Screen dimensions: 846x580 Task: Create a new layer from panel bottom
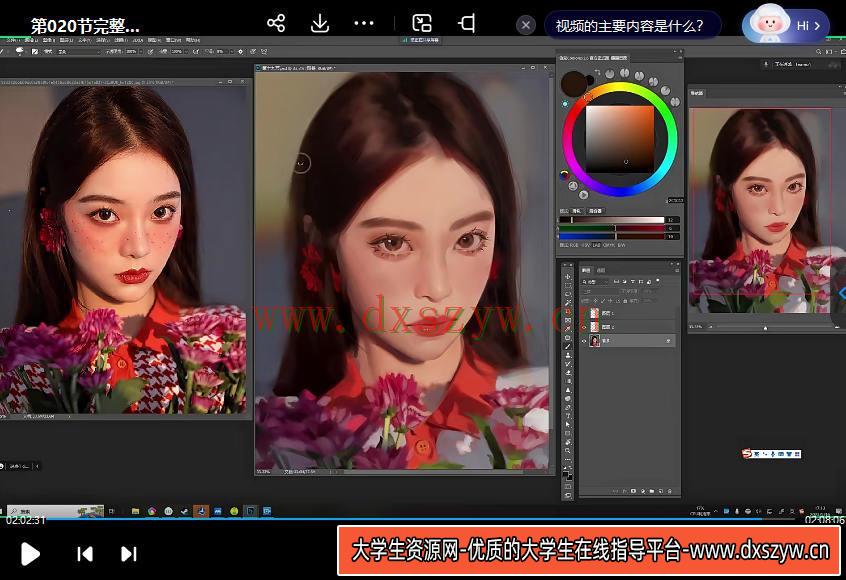660,491
